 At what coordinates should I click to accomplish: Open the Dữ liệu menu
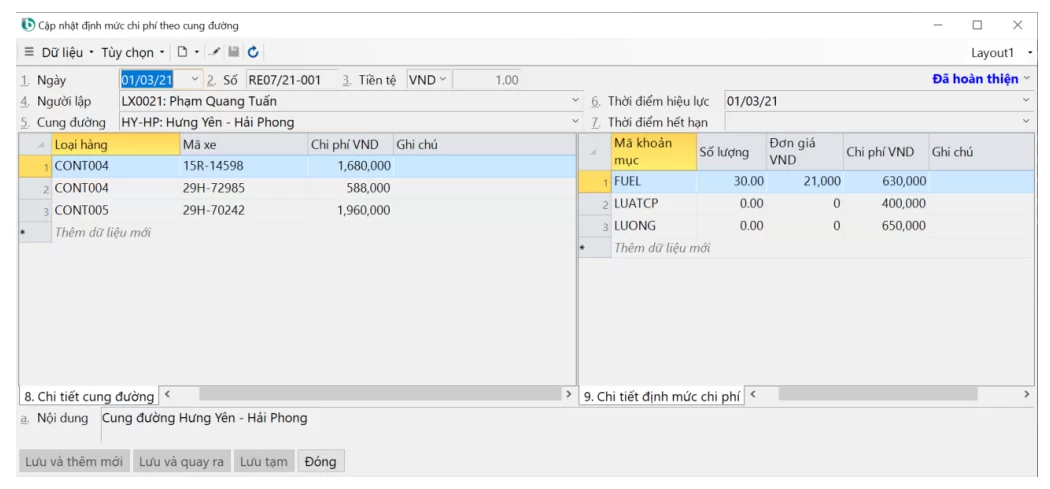coord(67,52)
